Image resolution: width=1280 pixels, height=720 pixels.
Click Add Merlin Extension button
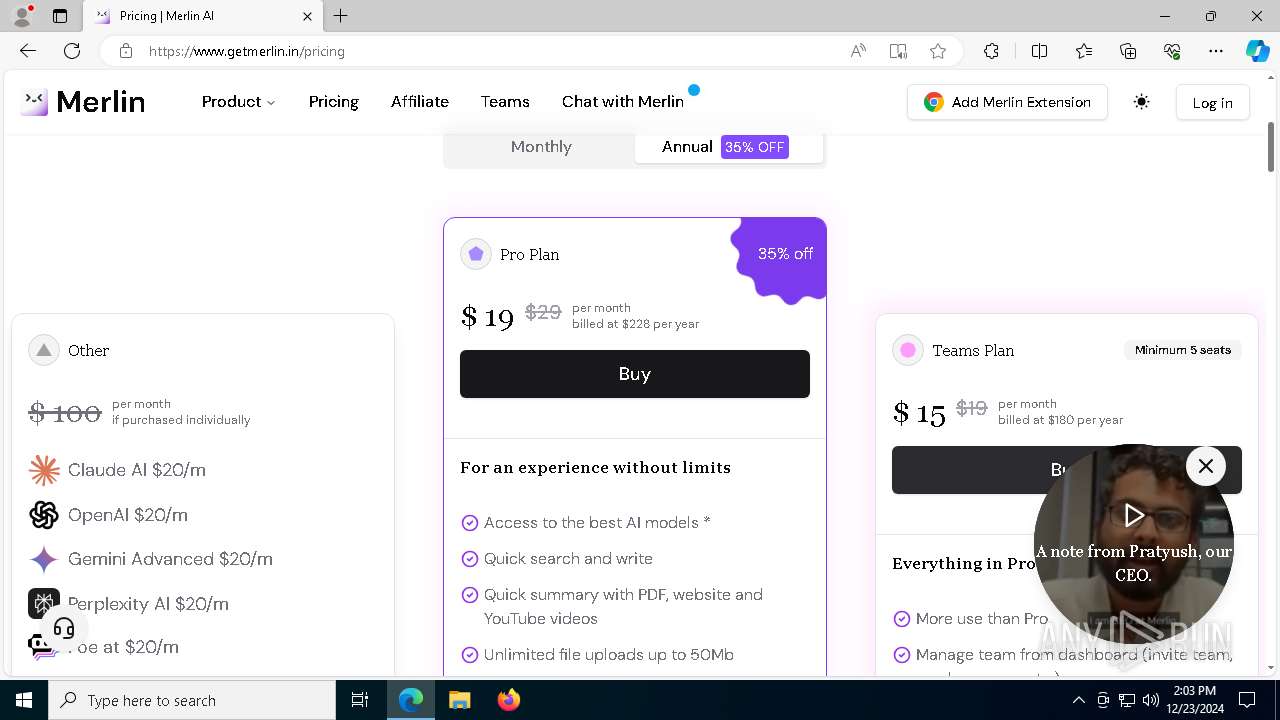tap(1007, 102)
